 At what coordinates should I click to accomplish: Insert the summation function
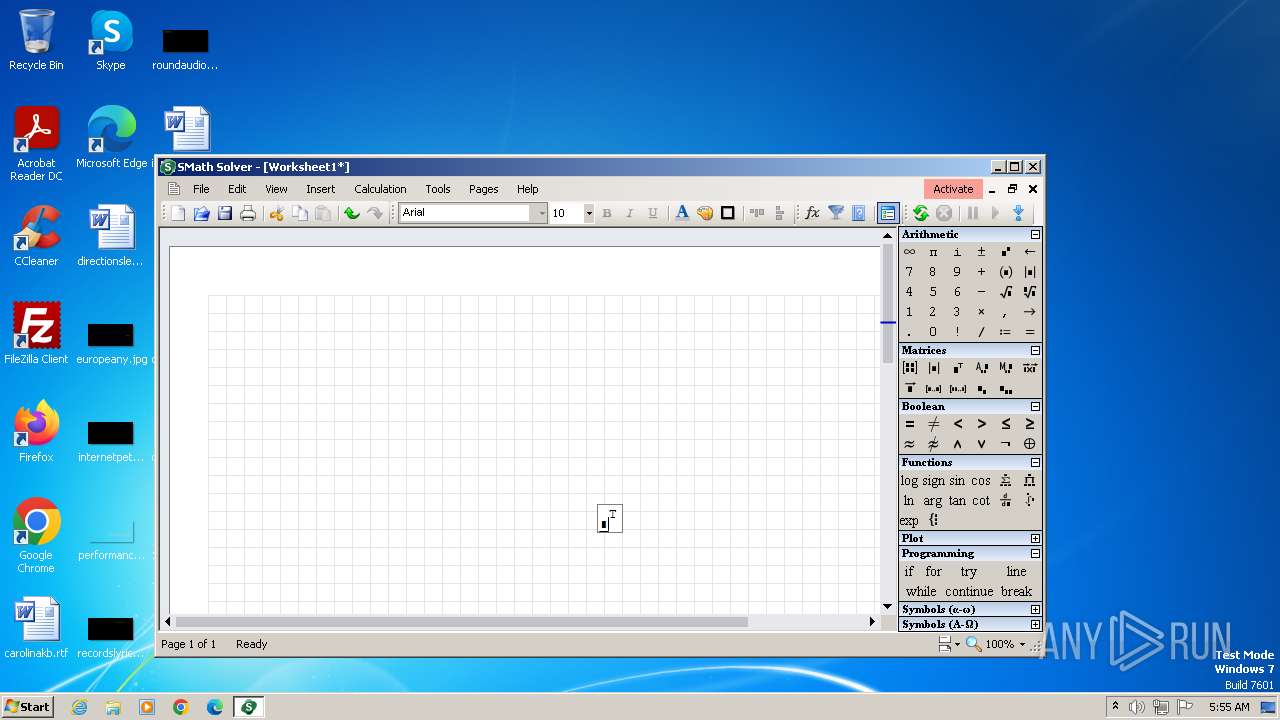point(1006,481)
